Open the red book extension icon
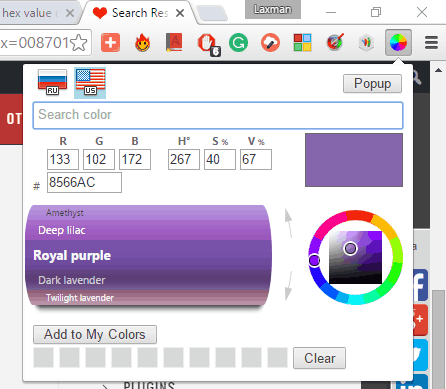The height and width of the screenshot is (389, 446). (174, 42)
